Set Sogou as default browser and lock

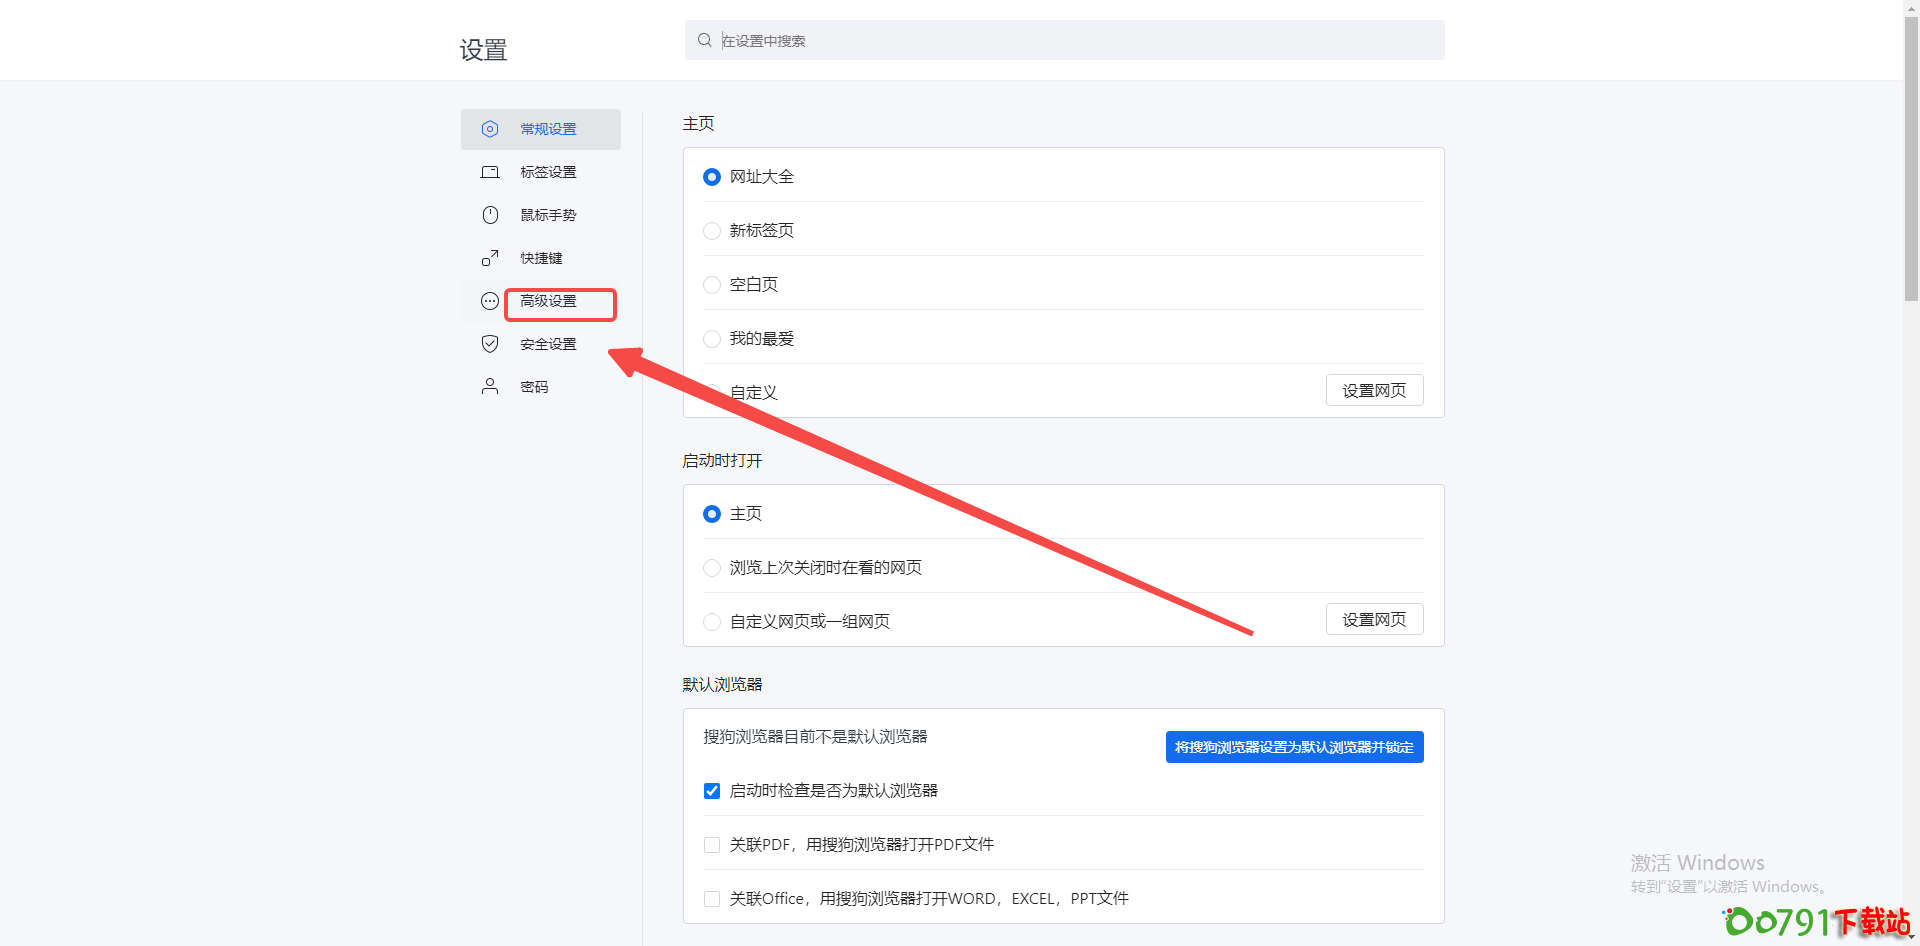(x=1294, y=747)
